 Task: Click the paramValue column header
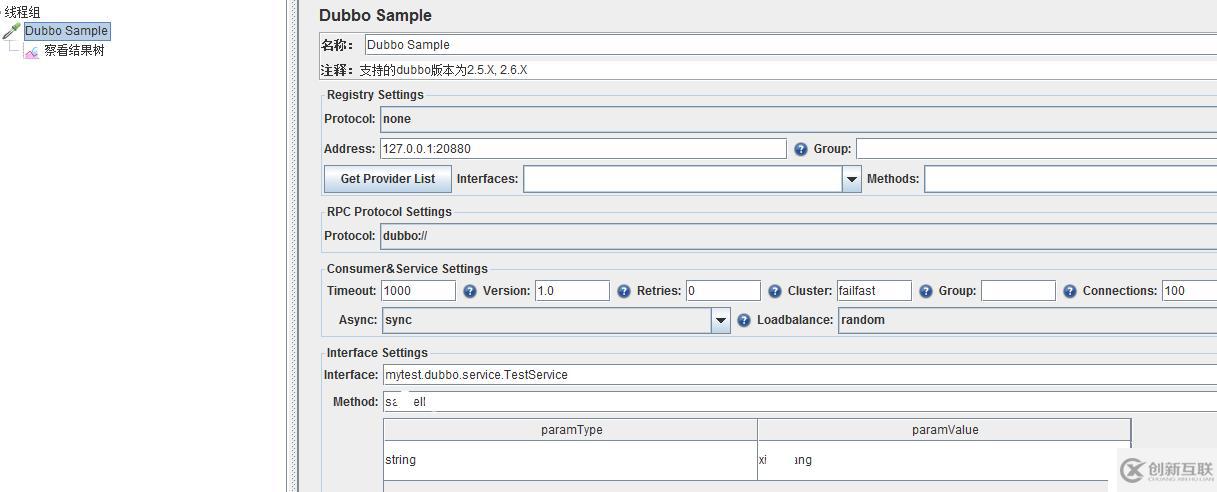945,430
